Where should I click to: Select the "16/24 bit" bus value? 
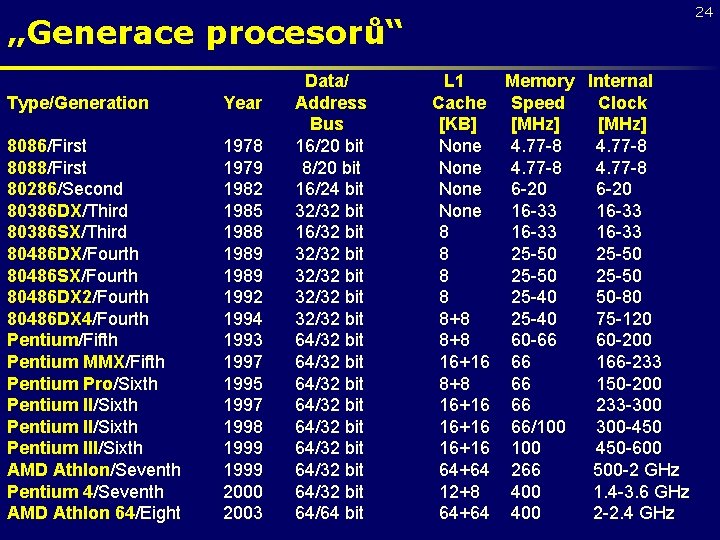(x=329, y=189)
